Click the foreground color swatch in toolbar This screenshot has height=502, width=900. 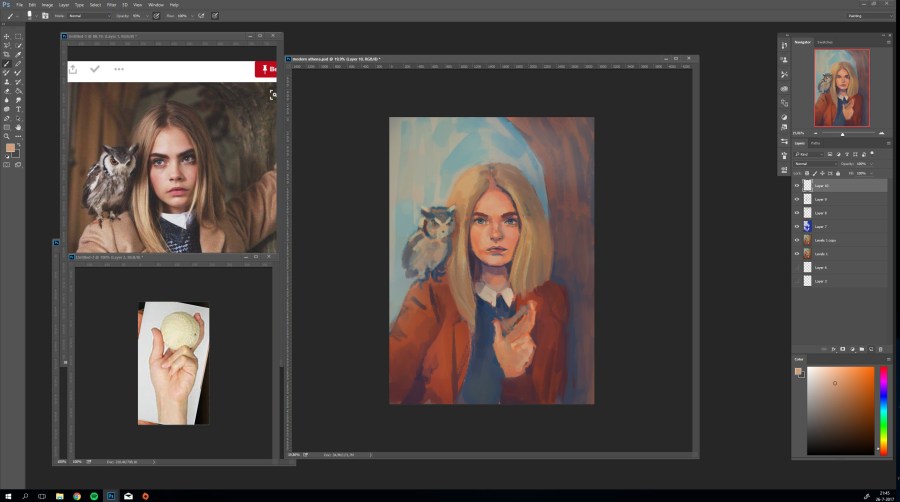click(10, 148)
